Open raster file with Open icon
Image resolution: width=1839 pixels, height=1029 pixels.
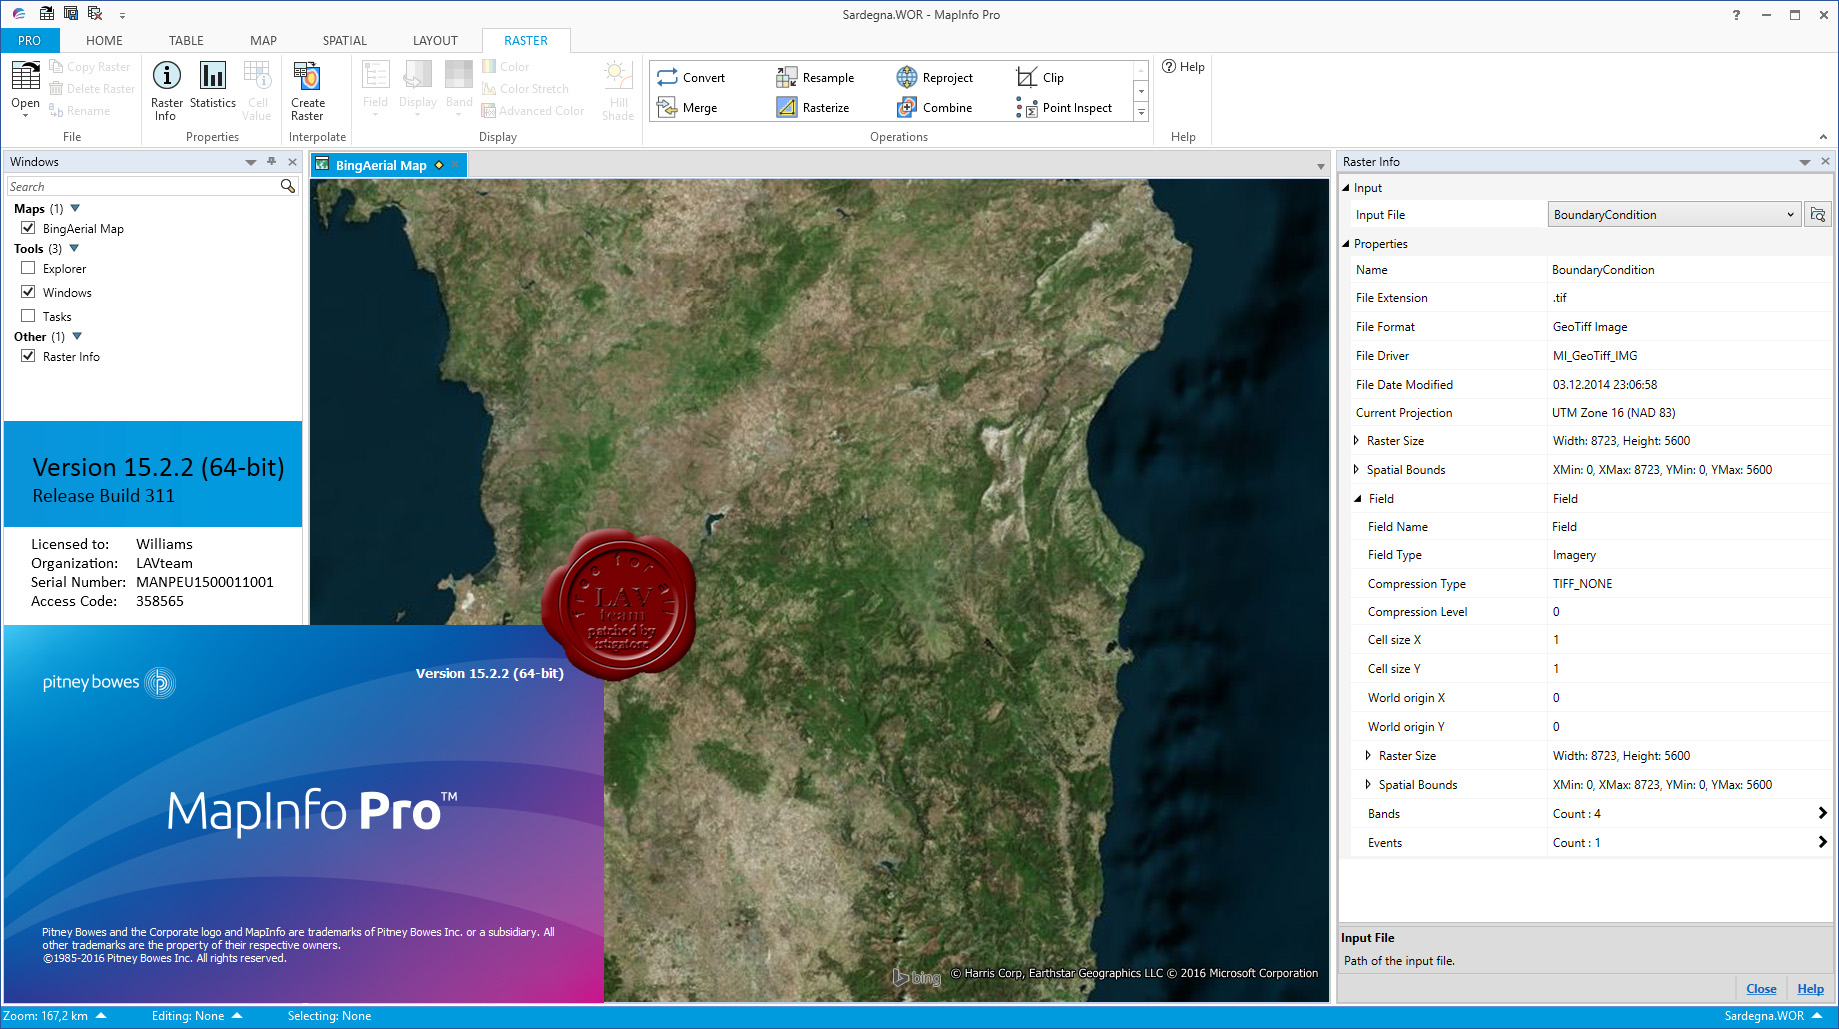coord(25,87)
